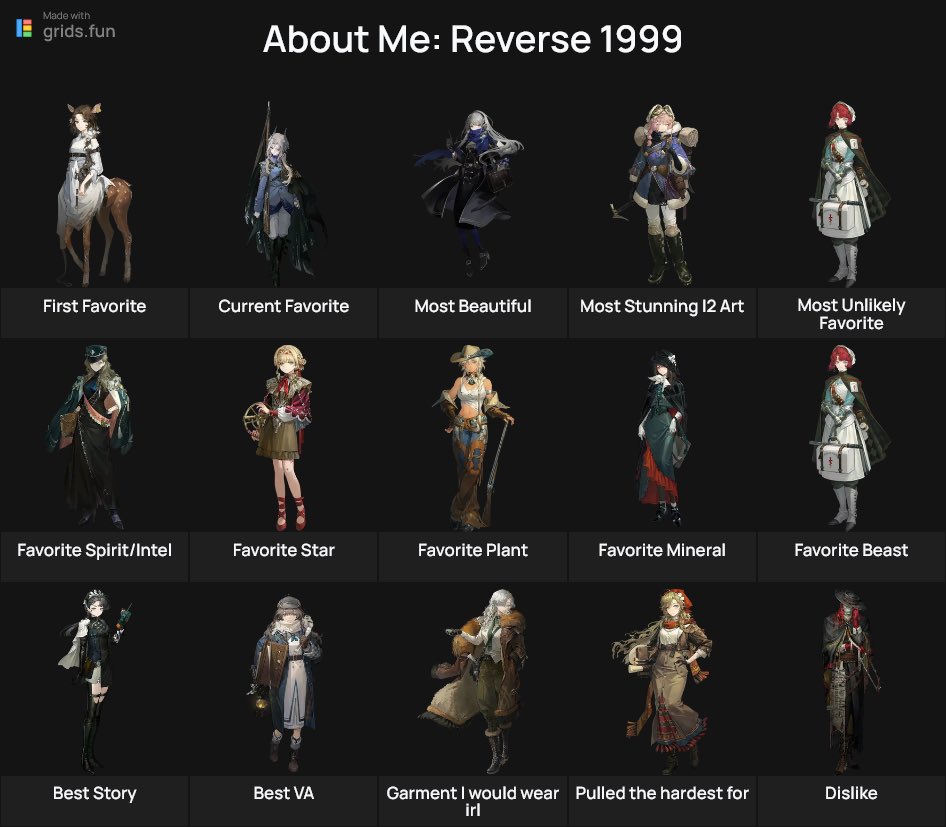
Task: Select the Favorite Mineral character image
Action: click(662, 437)
